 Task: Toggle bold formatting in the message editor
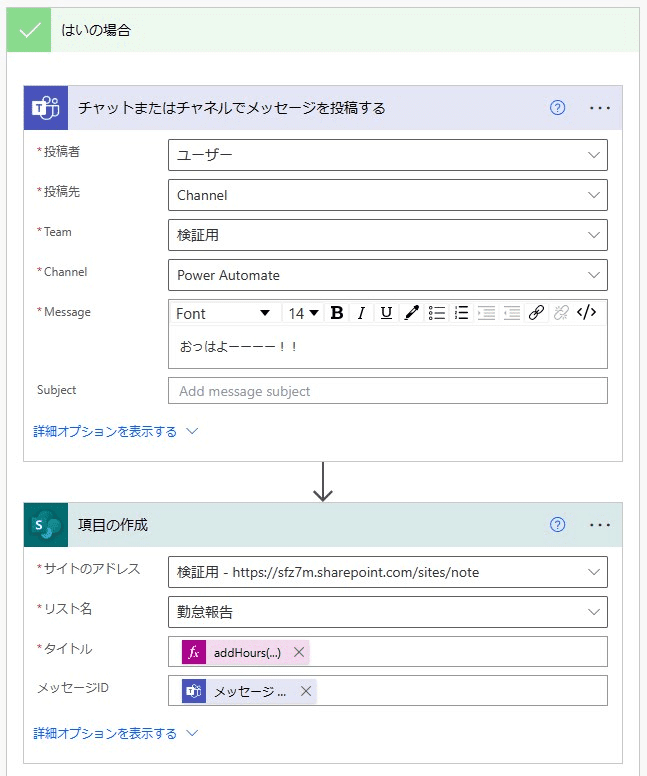tap(337, 313)
